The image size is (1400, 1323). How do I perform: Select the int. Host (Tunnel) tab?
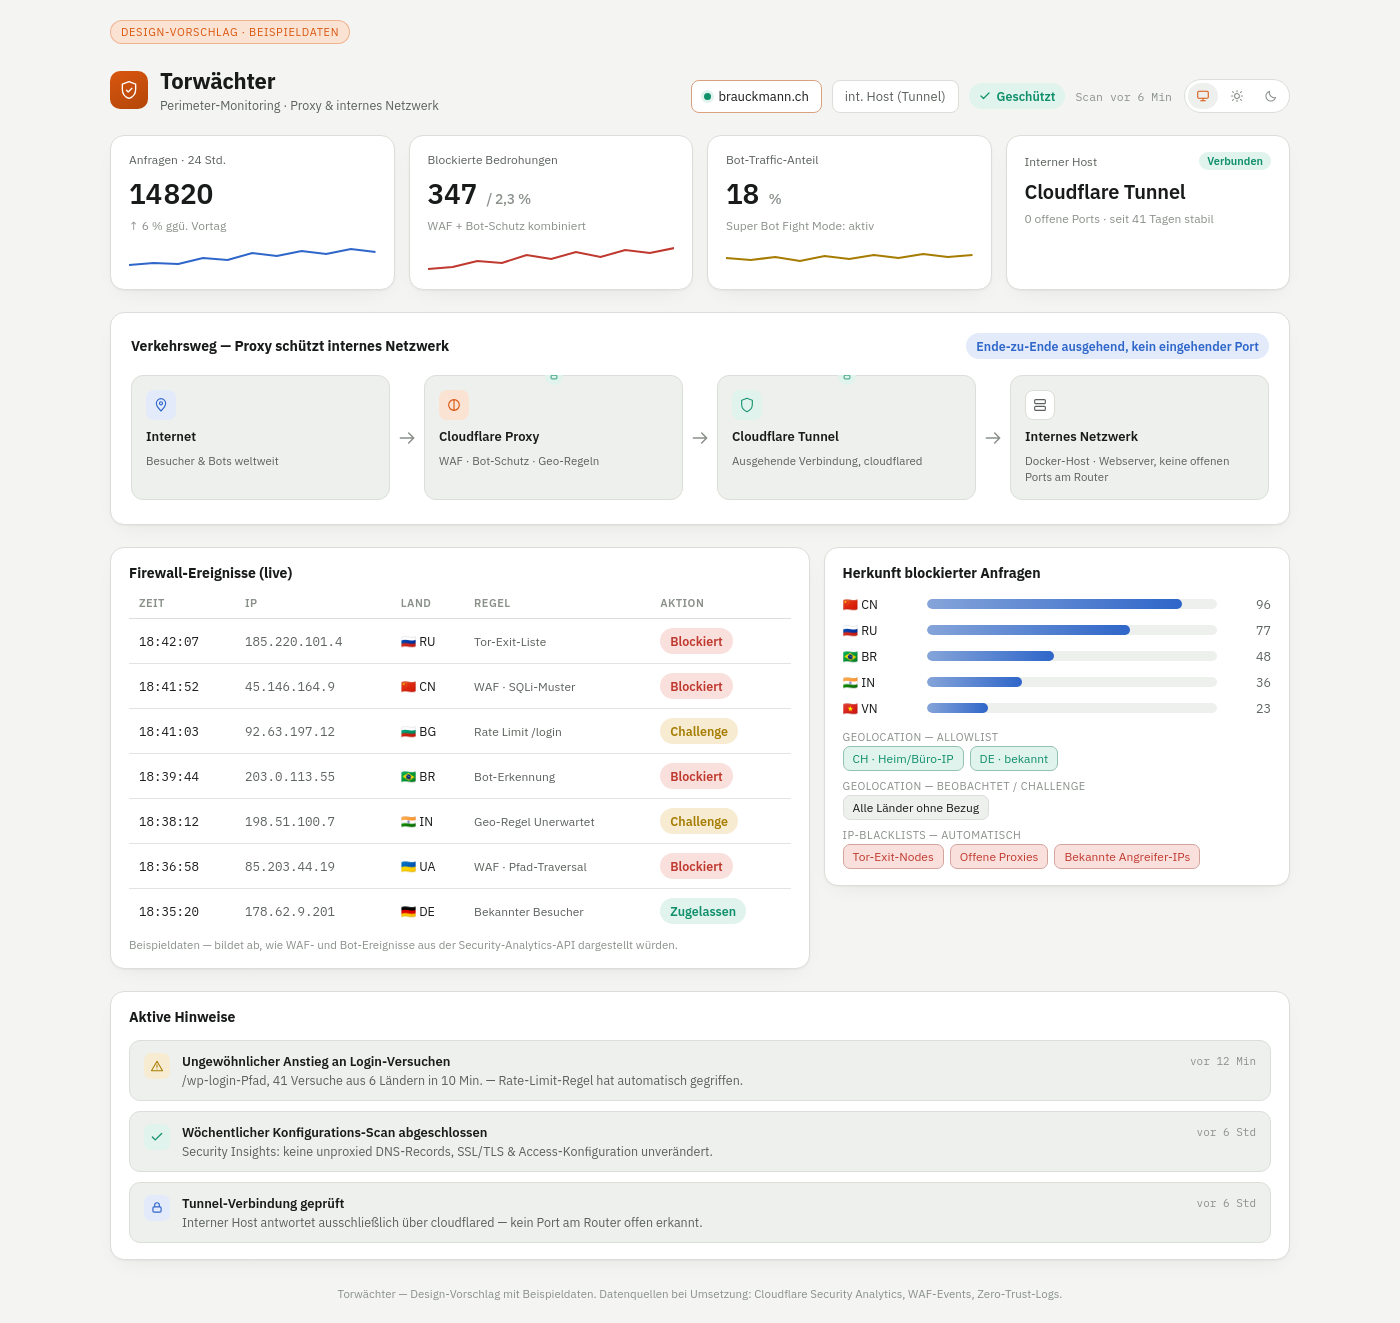click(895, 96)
